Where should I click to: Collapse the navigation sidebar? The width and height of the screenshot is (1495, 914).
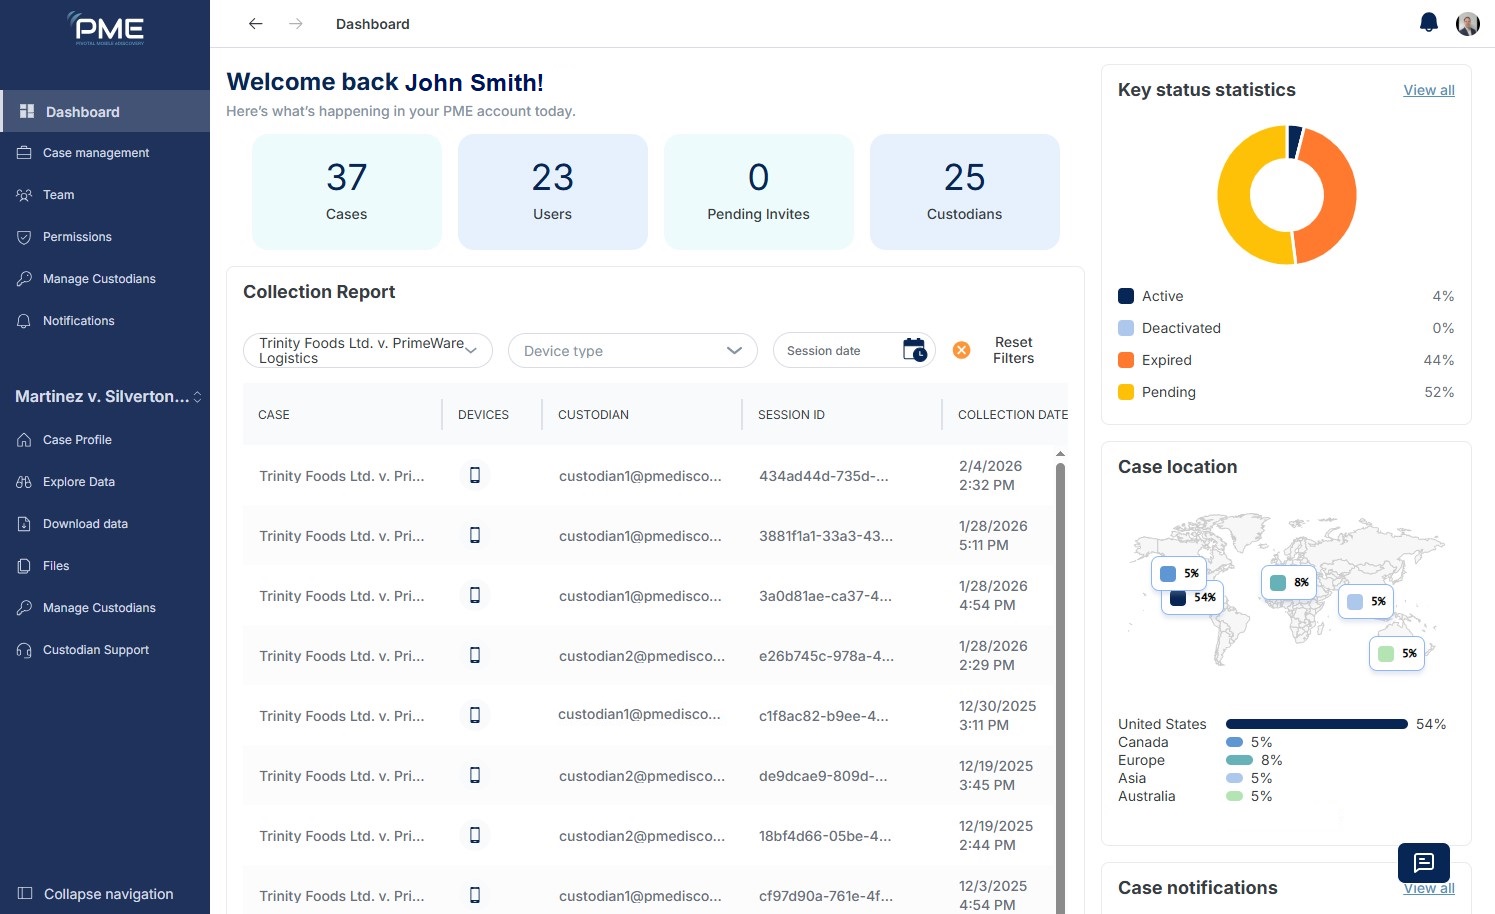click(96, 894)
